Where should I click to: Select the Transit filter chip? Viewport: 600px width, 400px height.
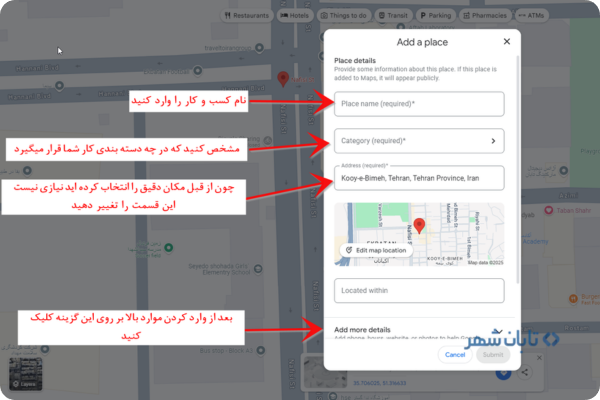(393, 15)
